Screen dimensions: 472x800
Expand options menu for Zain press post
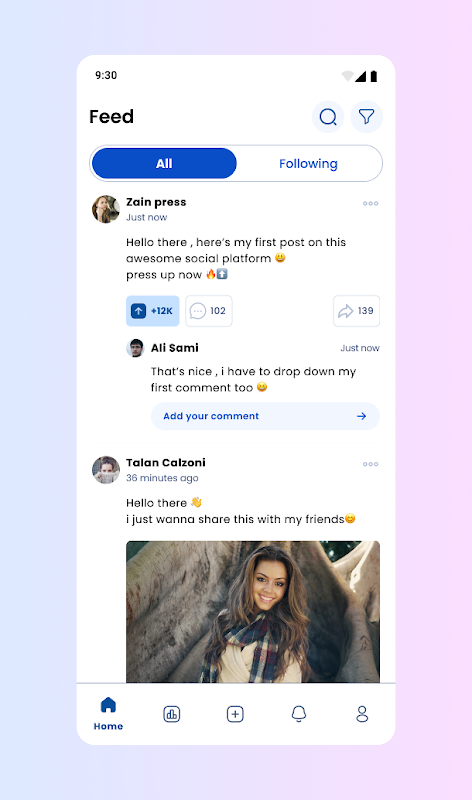(370, 203)
